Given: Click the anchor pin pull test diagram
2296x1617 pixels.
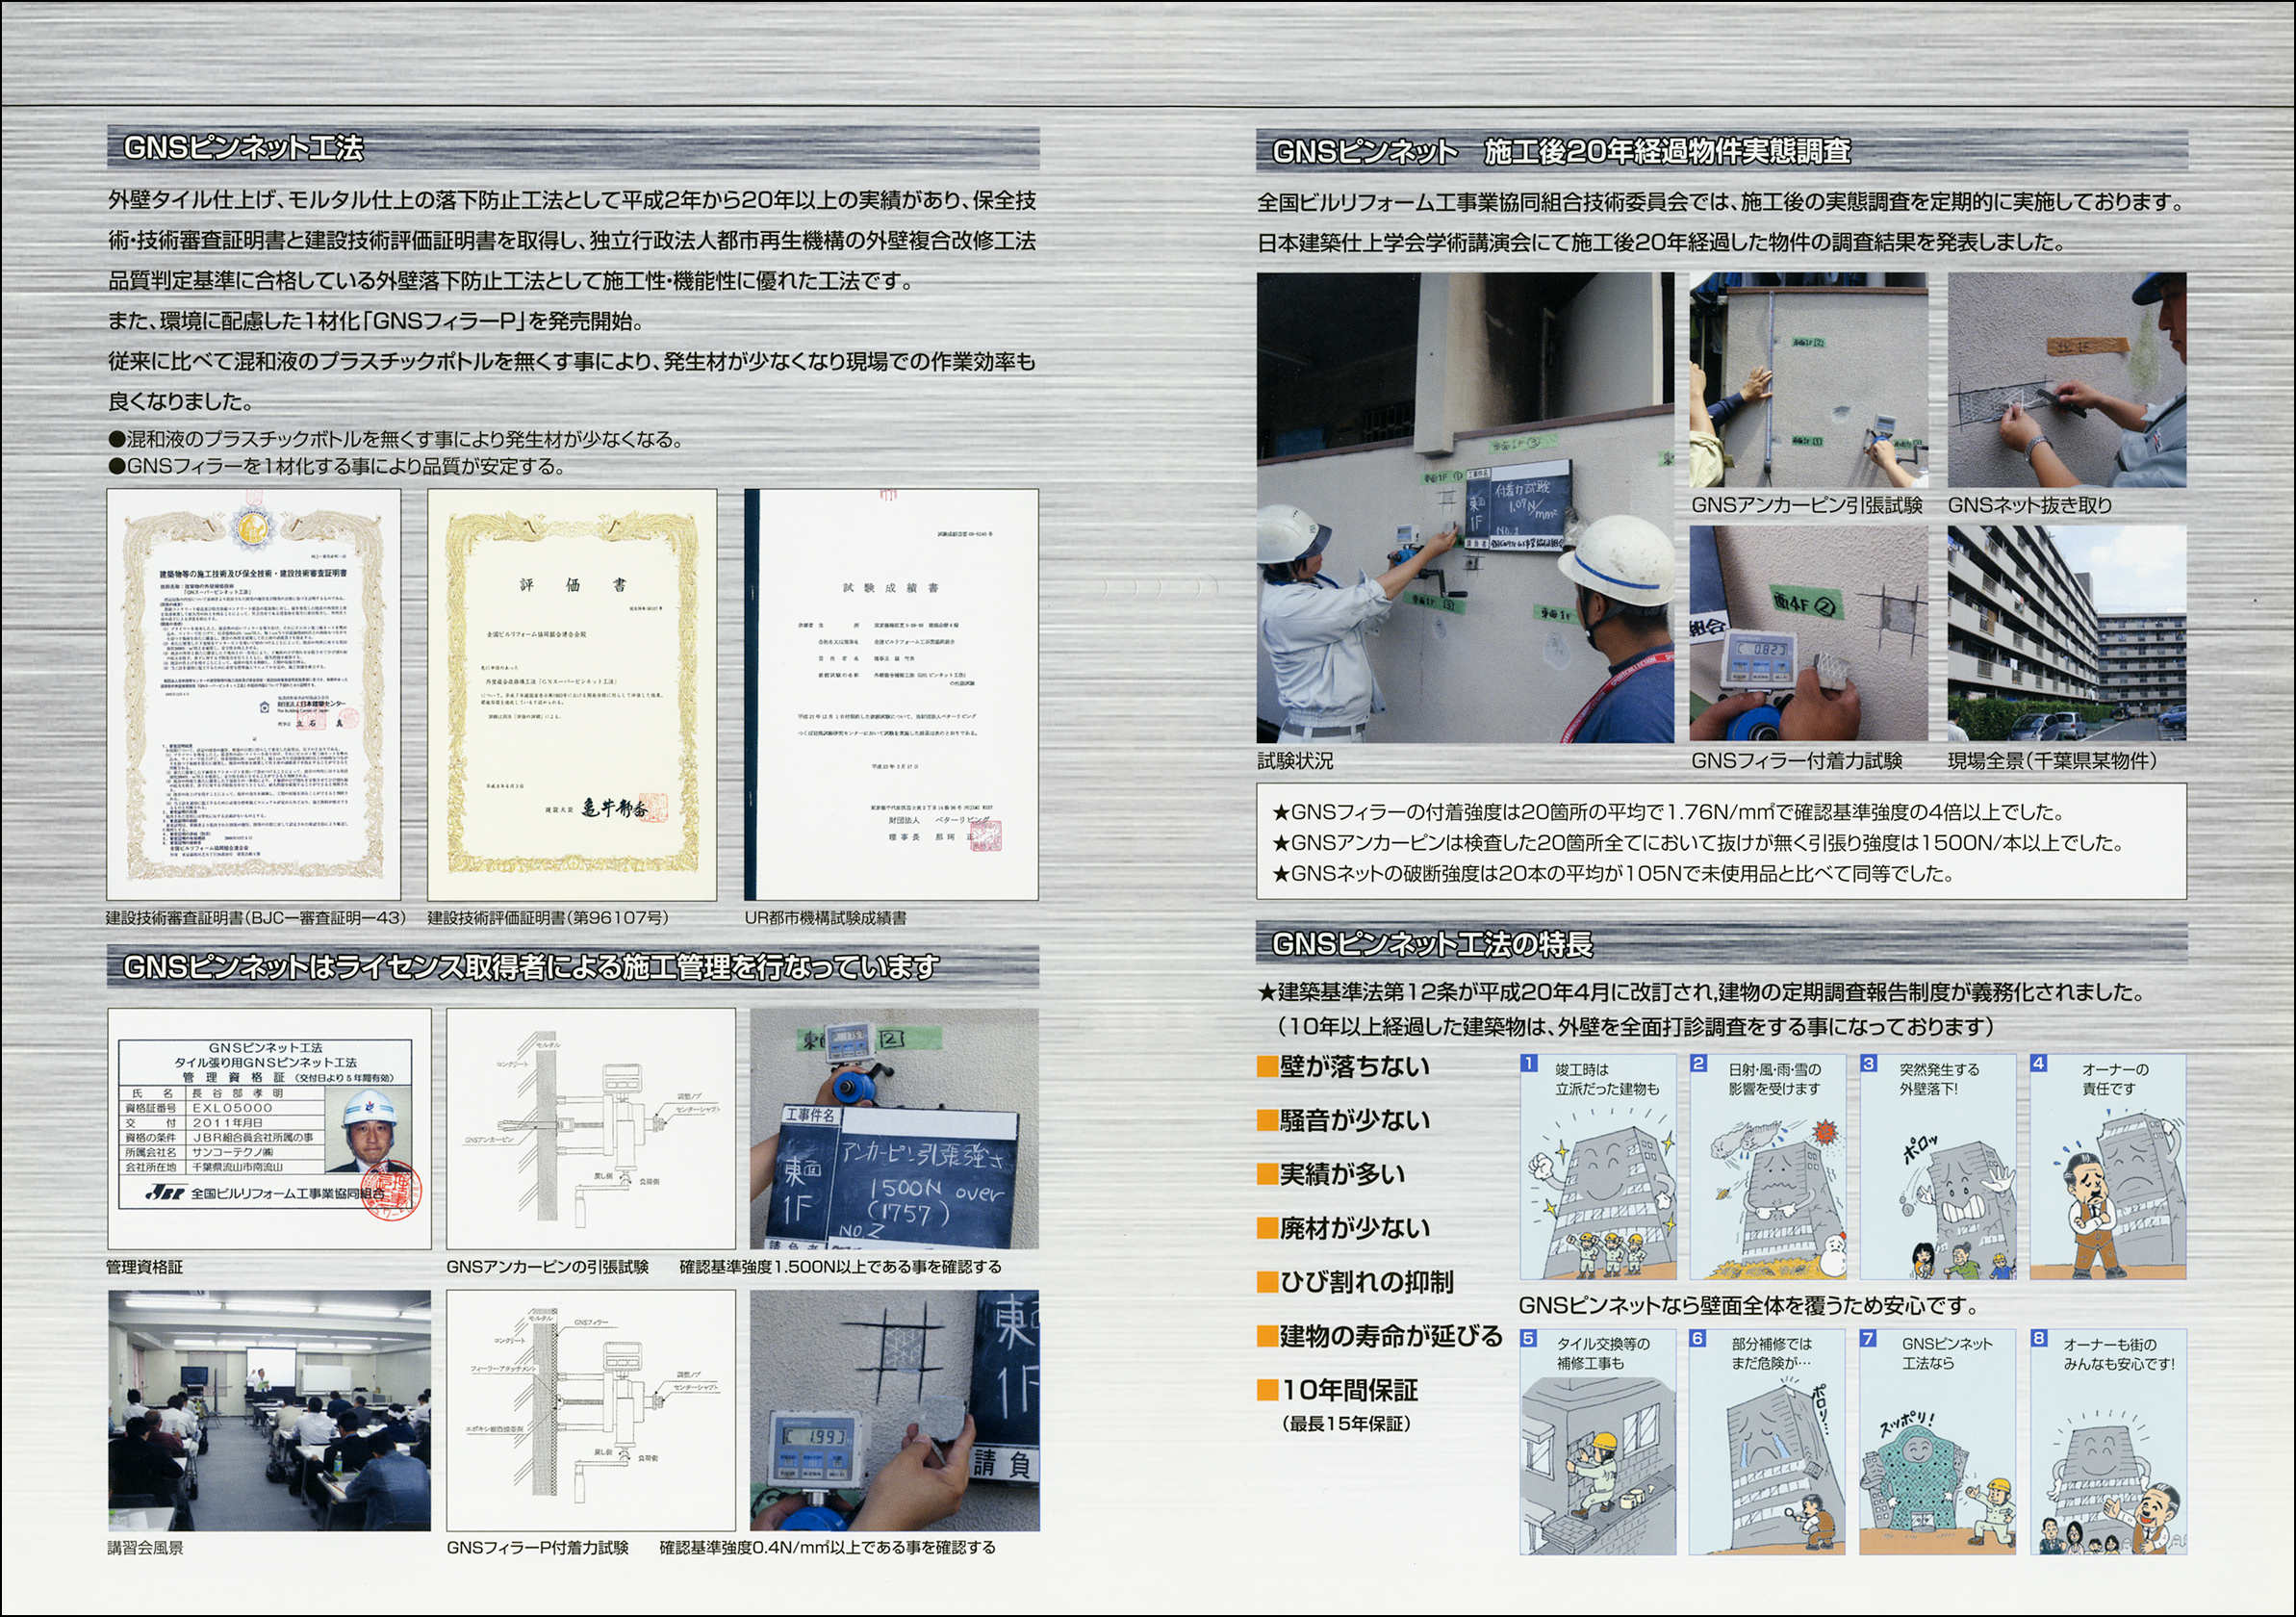Looking at the screenshot, I should [x=591, y=1128].
